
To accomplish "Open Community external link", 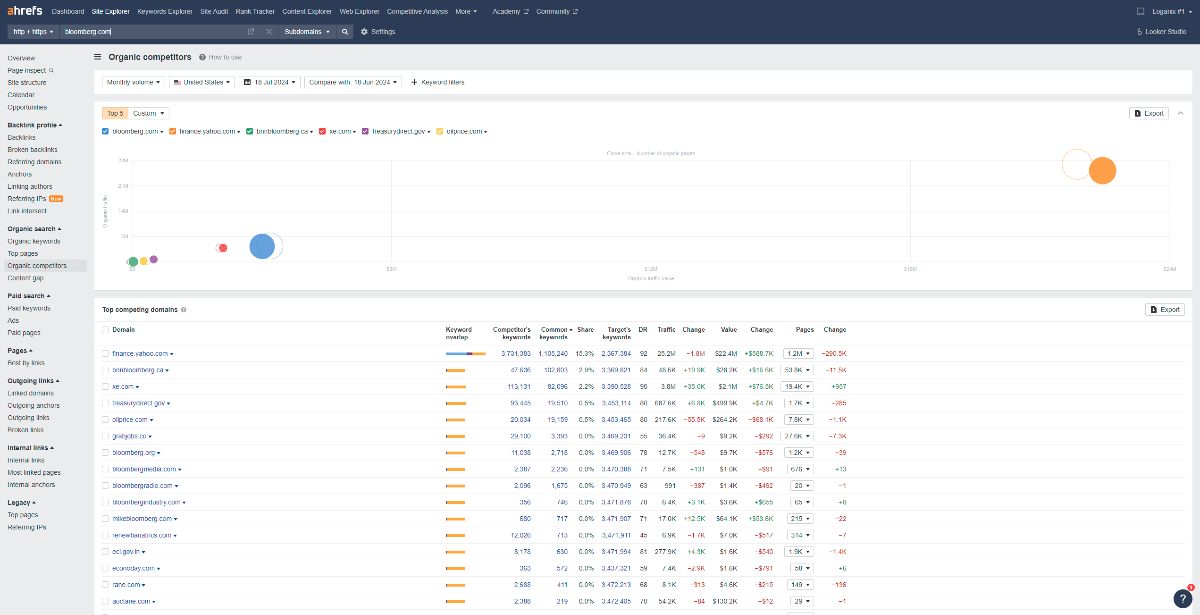I will [556, 11].
